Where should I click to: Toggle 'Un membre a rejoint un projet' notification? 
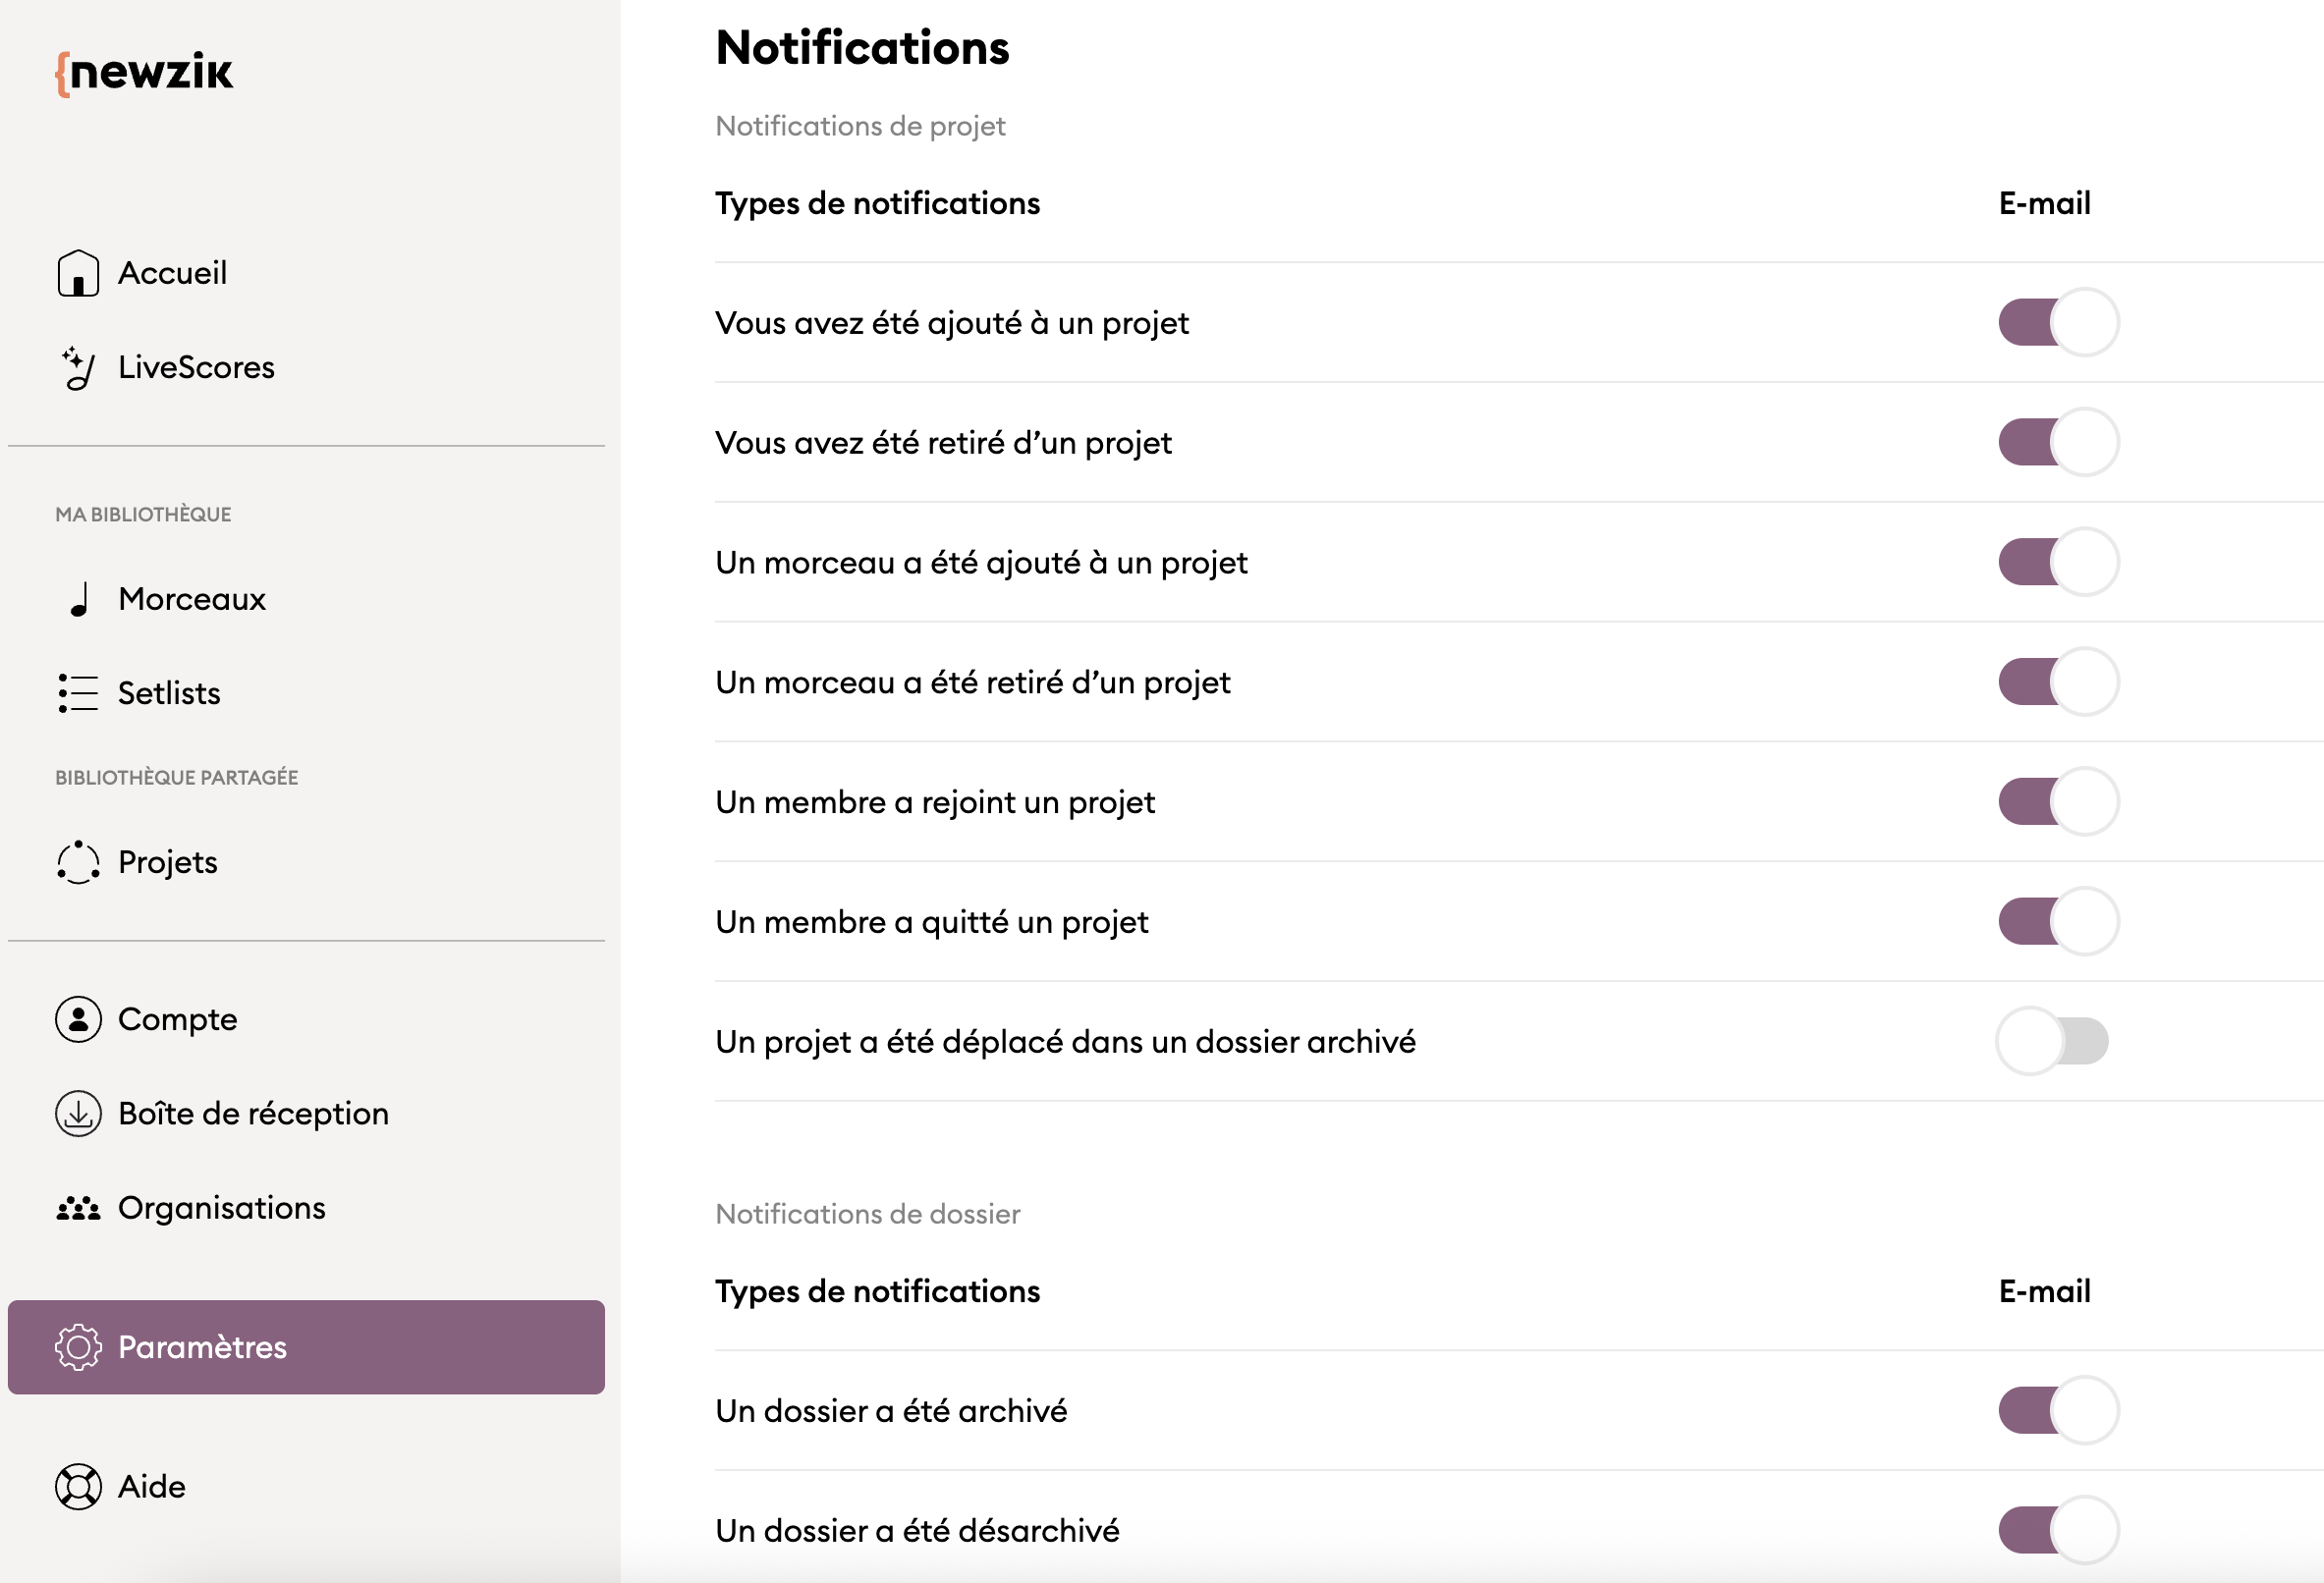click(x=2057, y=801)
